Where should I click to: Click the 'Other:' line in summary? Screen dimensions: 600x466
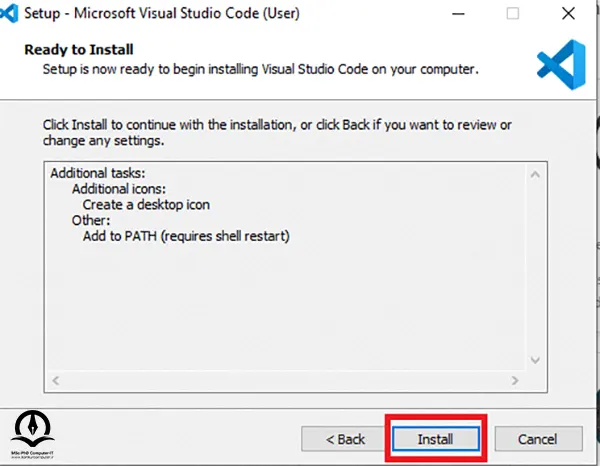[91, 220]
